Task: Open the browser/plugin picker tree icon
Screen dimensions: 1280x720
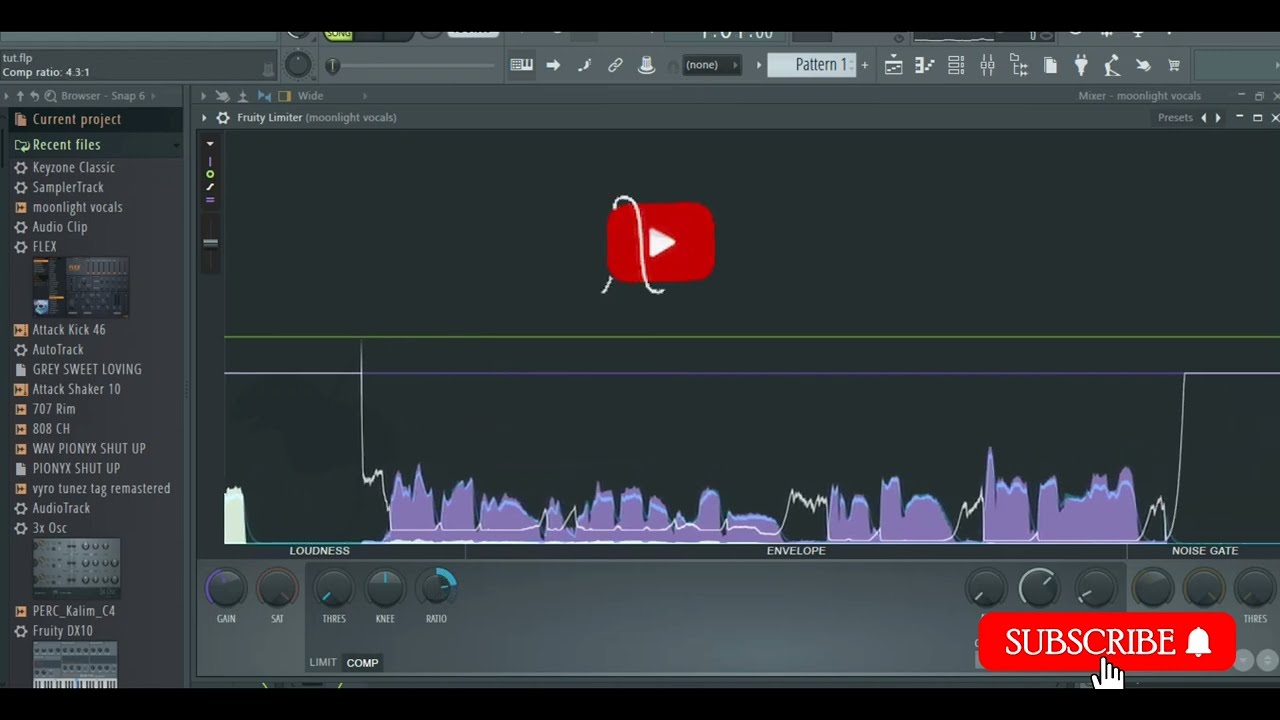Action: (x=1019, y=65)
